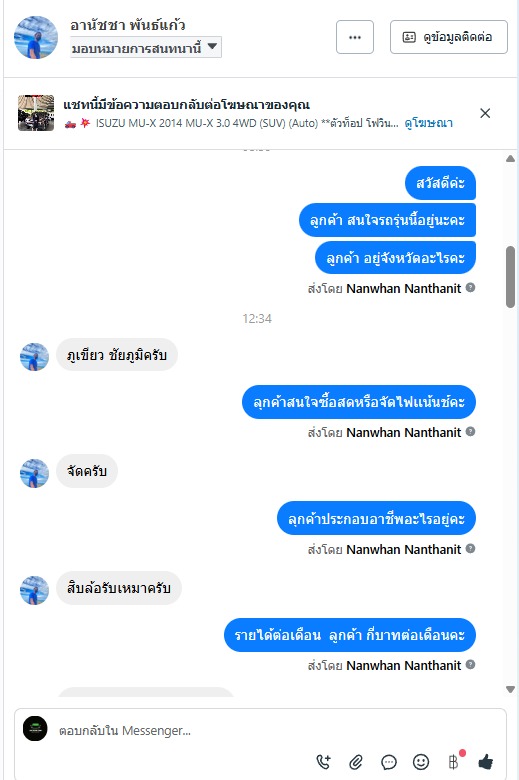Dismiss the ad reply banner
The height and width of the screenshot is (780, 519).
tap(485, 113)
